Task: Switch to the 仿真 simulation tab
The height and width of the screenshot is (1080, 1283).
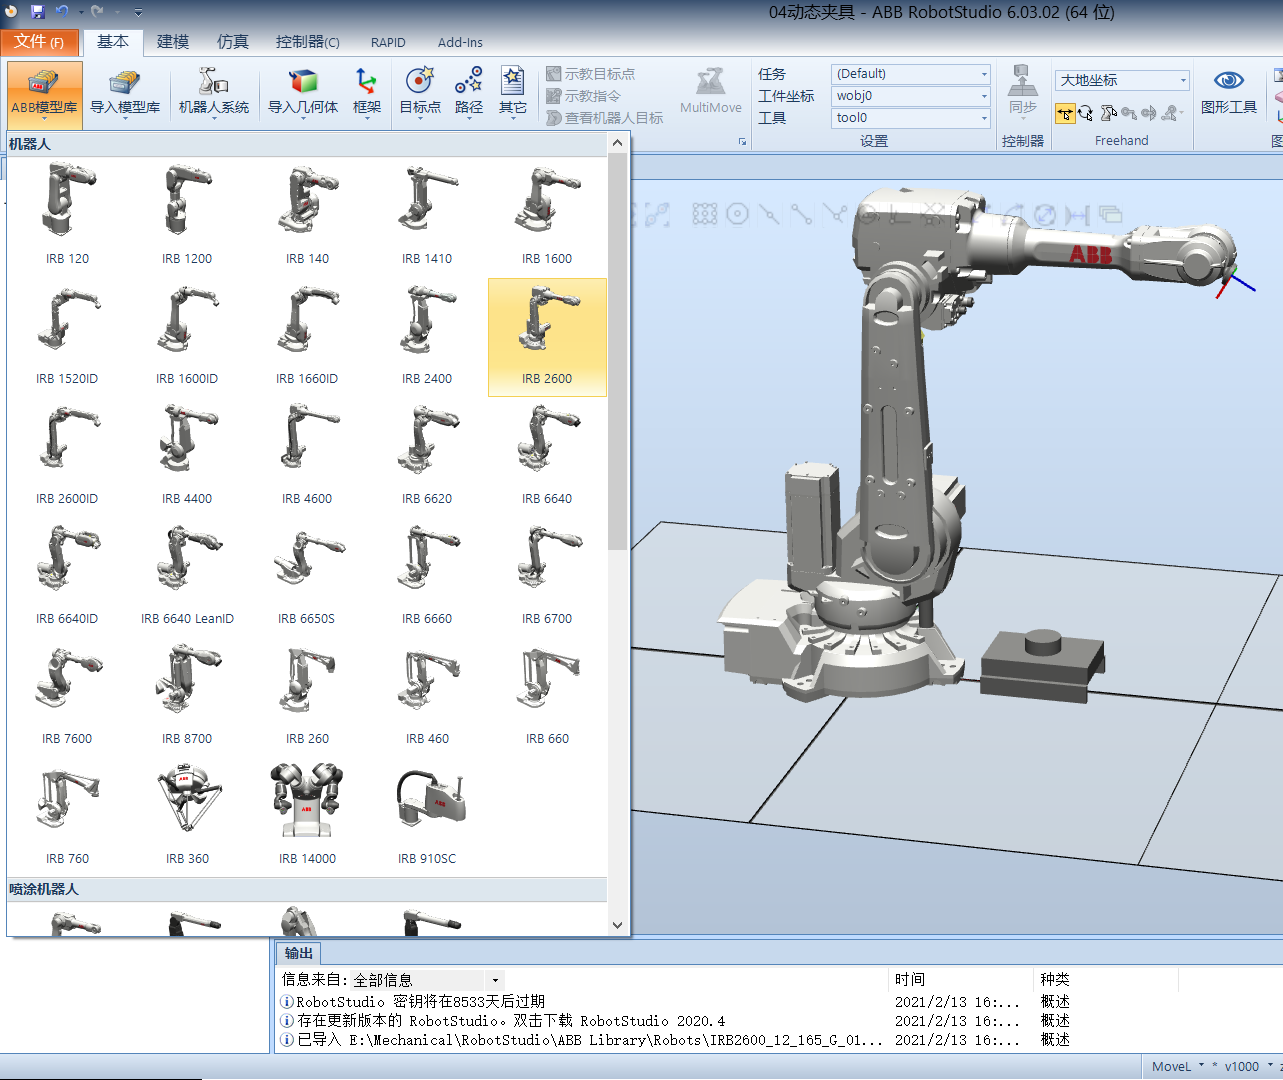Action: (233, 42)
